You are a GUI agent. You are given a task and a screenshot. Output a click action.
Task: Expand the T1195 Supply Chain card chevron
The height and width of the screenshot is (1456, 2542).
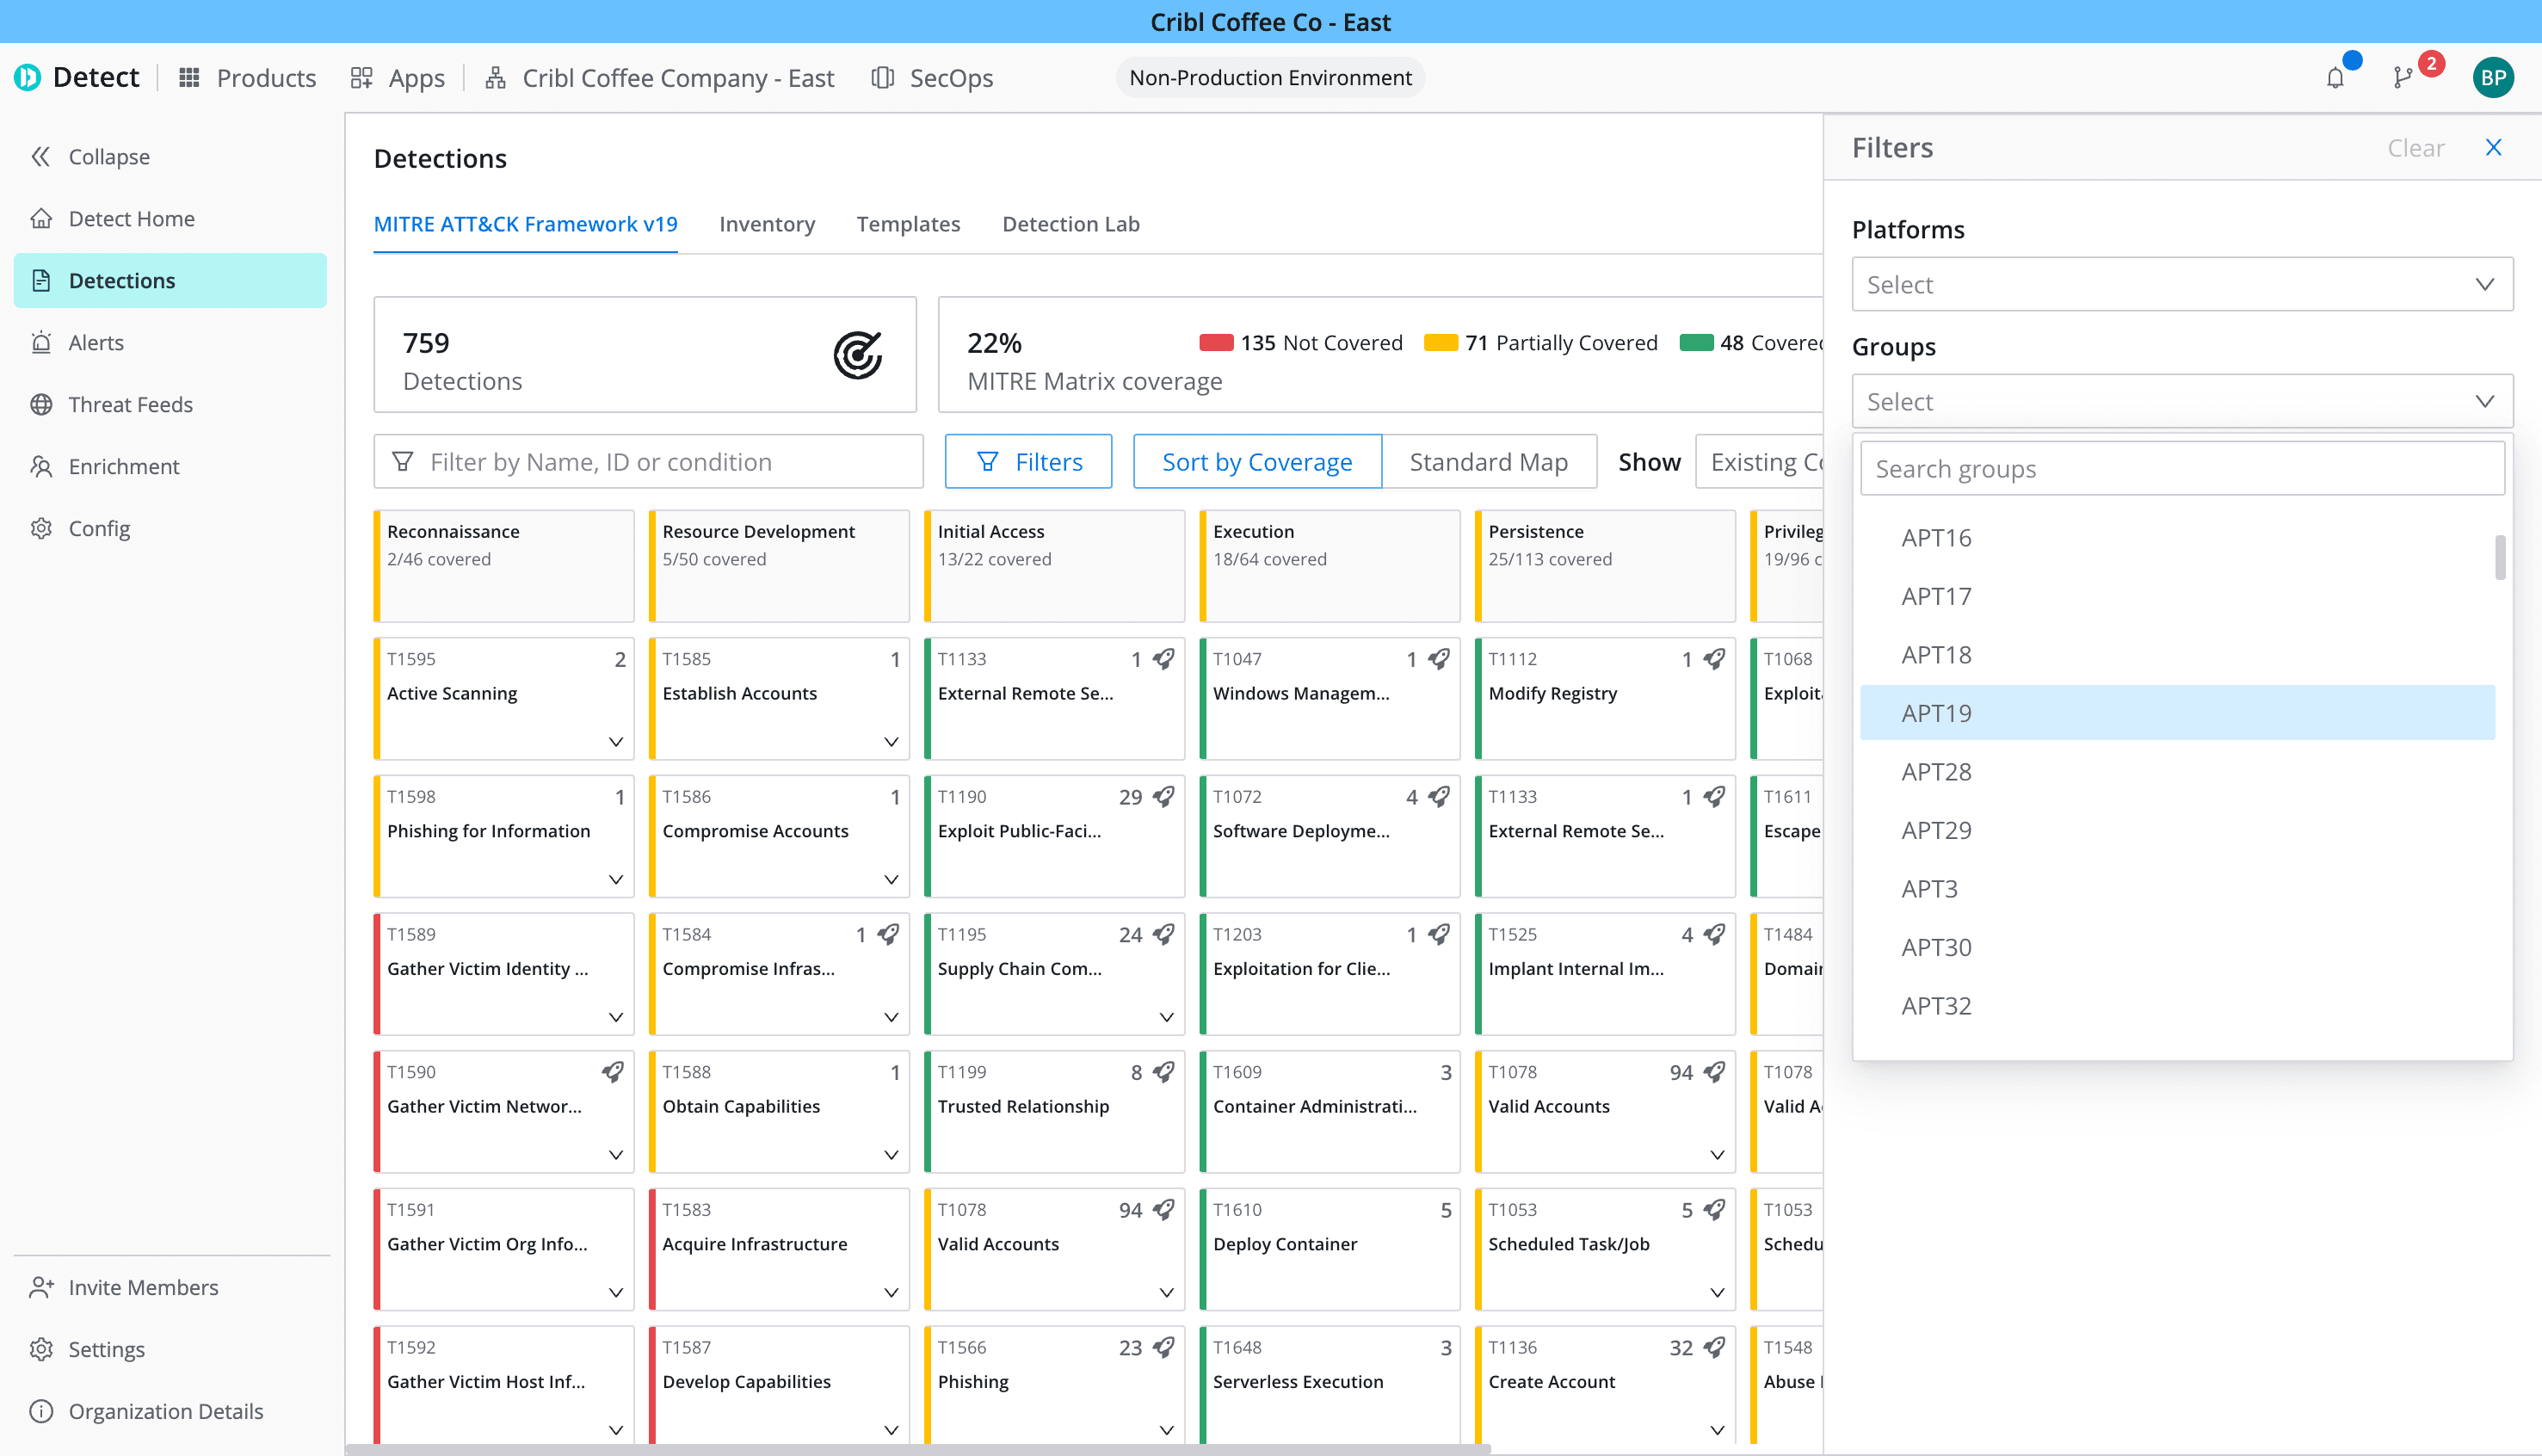tap(1166, 1017)
